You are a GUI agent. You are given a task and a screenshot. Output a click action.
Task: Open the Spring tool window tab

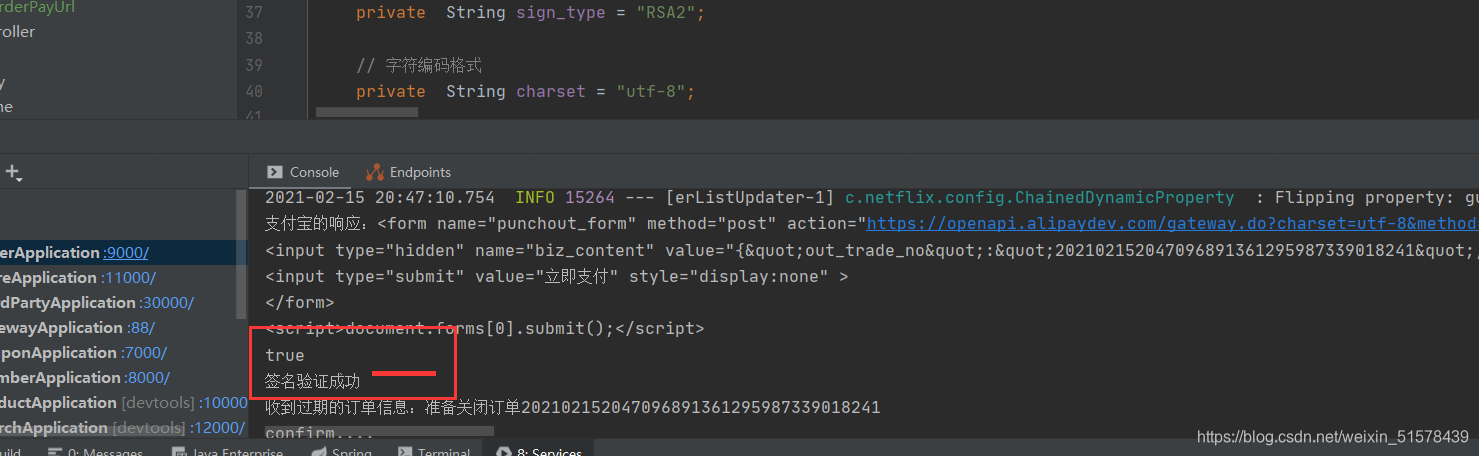pyautogui.click(x=341, y=451)
